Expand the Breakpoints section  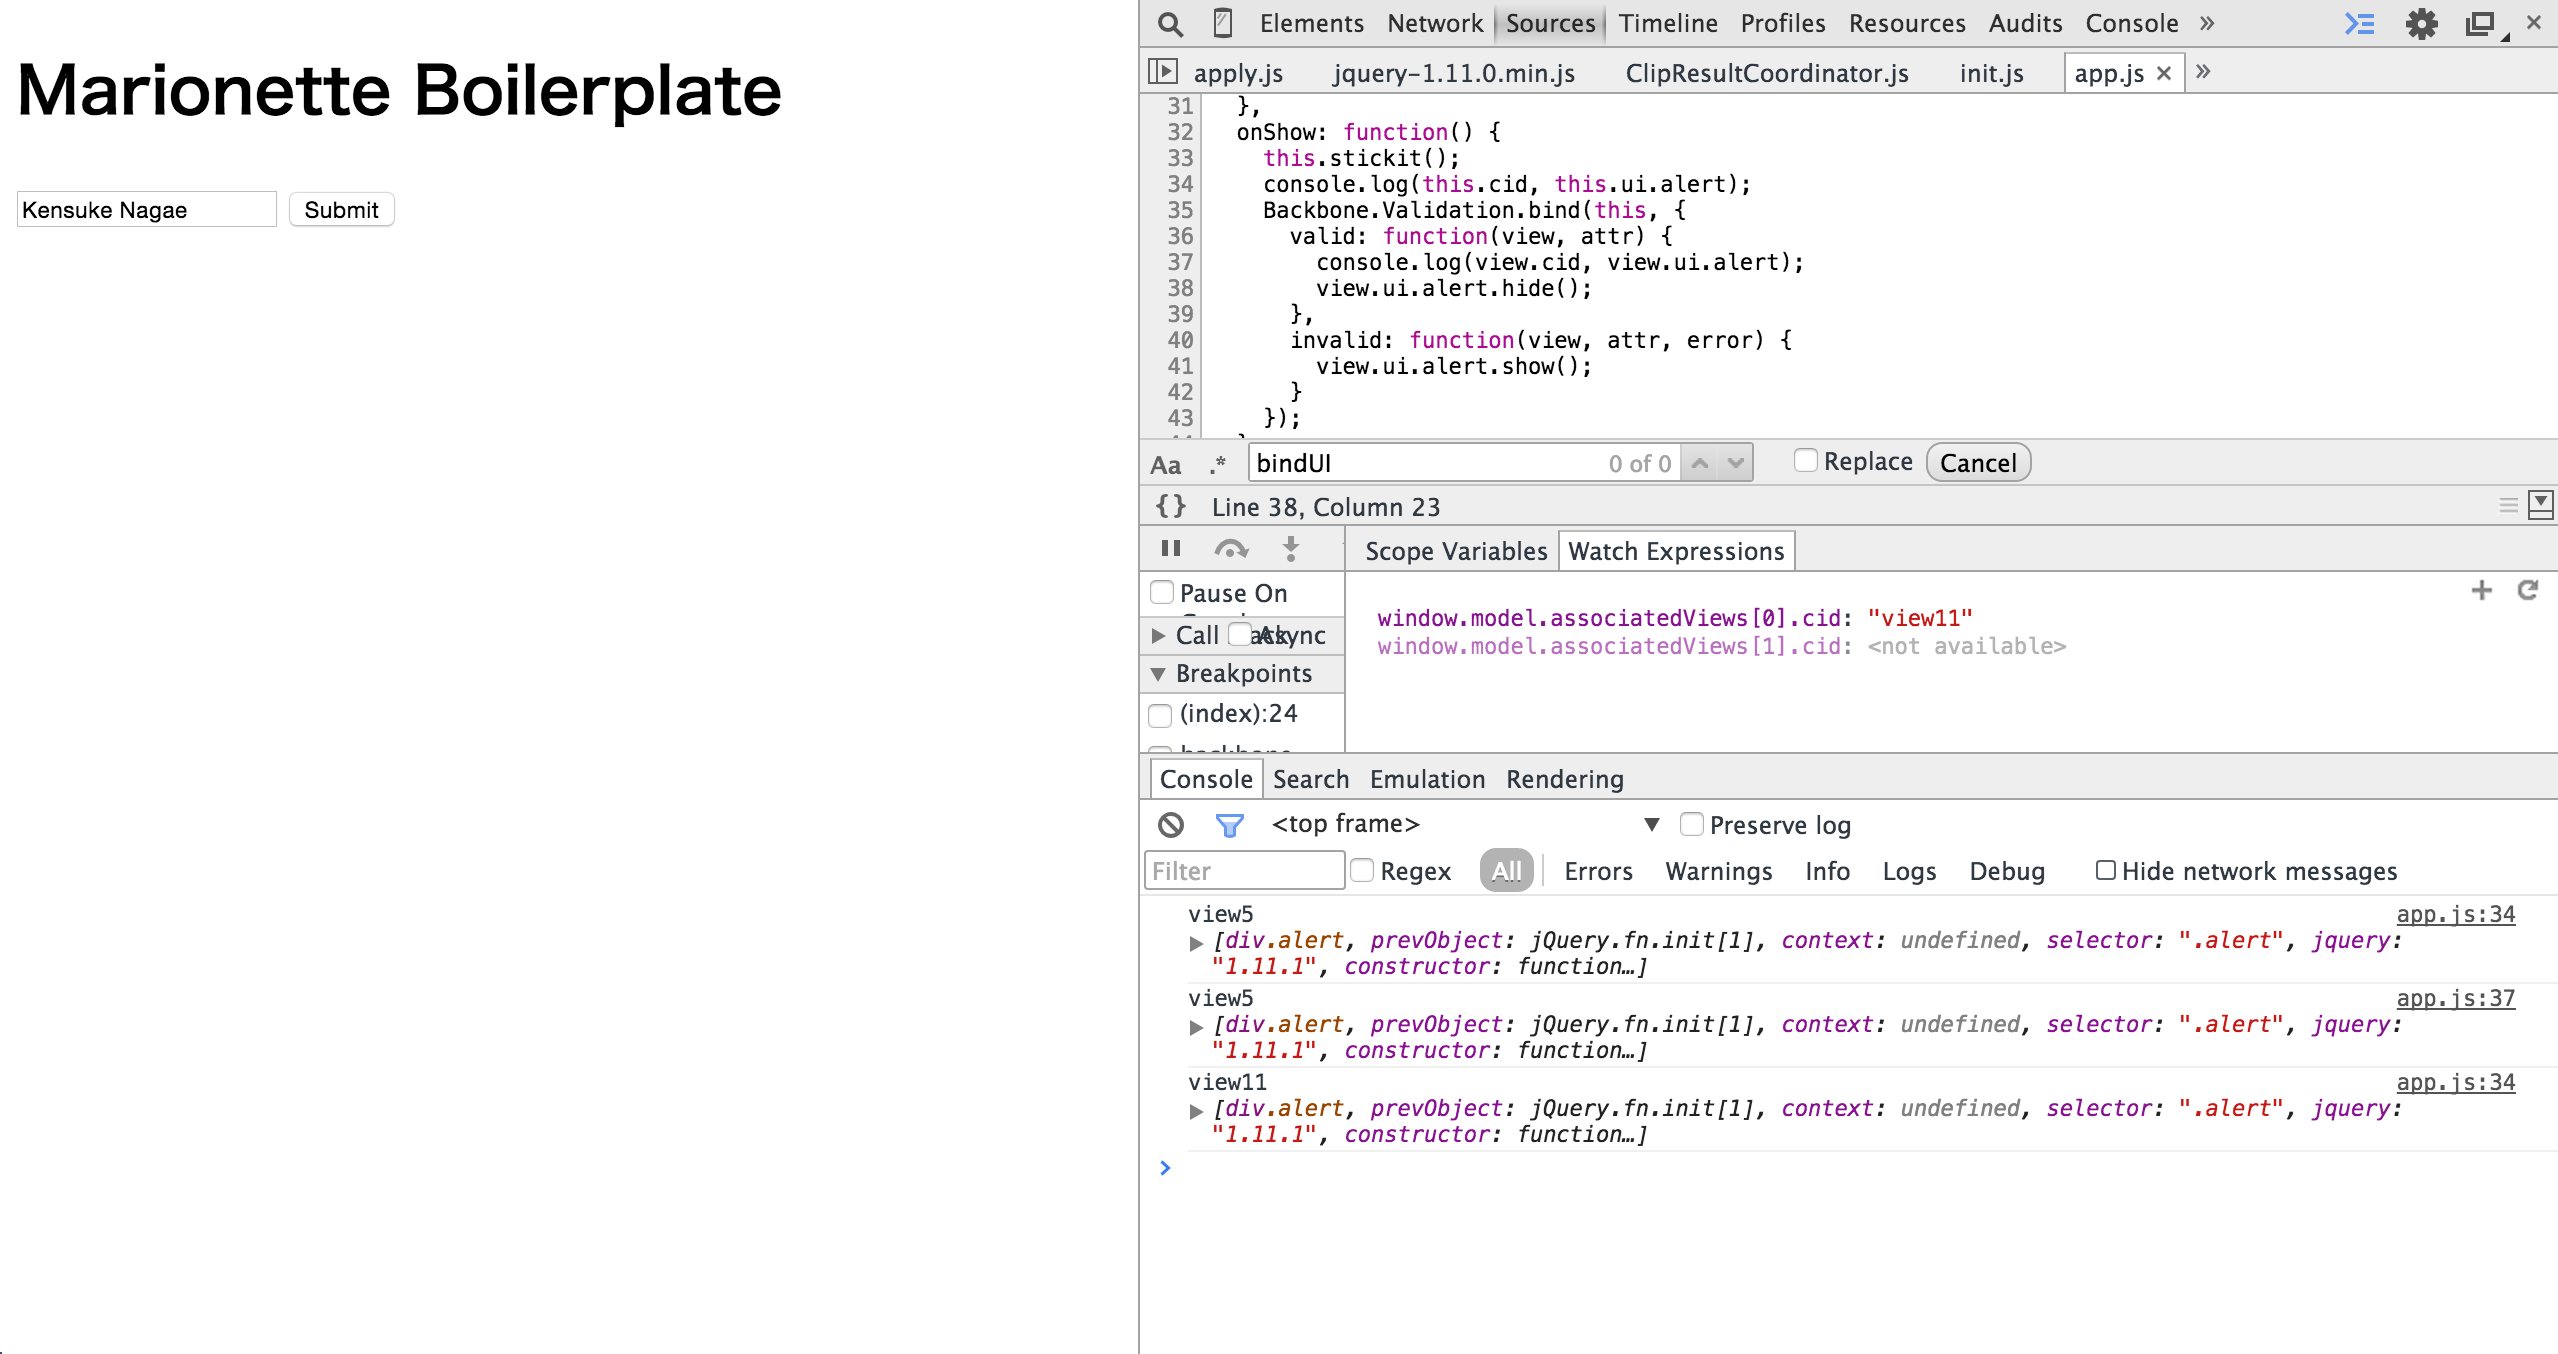1161,672
